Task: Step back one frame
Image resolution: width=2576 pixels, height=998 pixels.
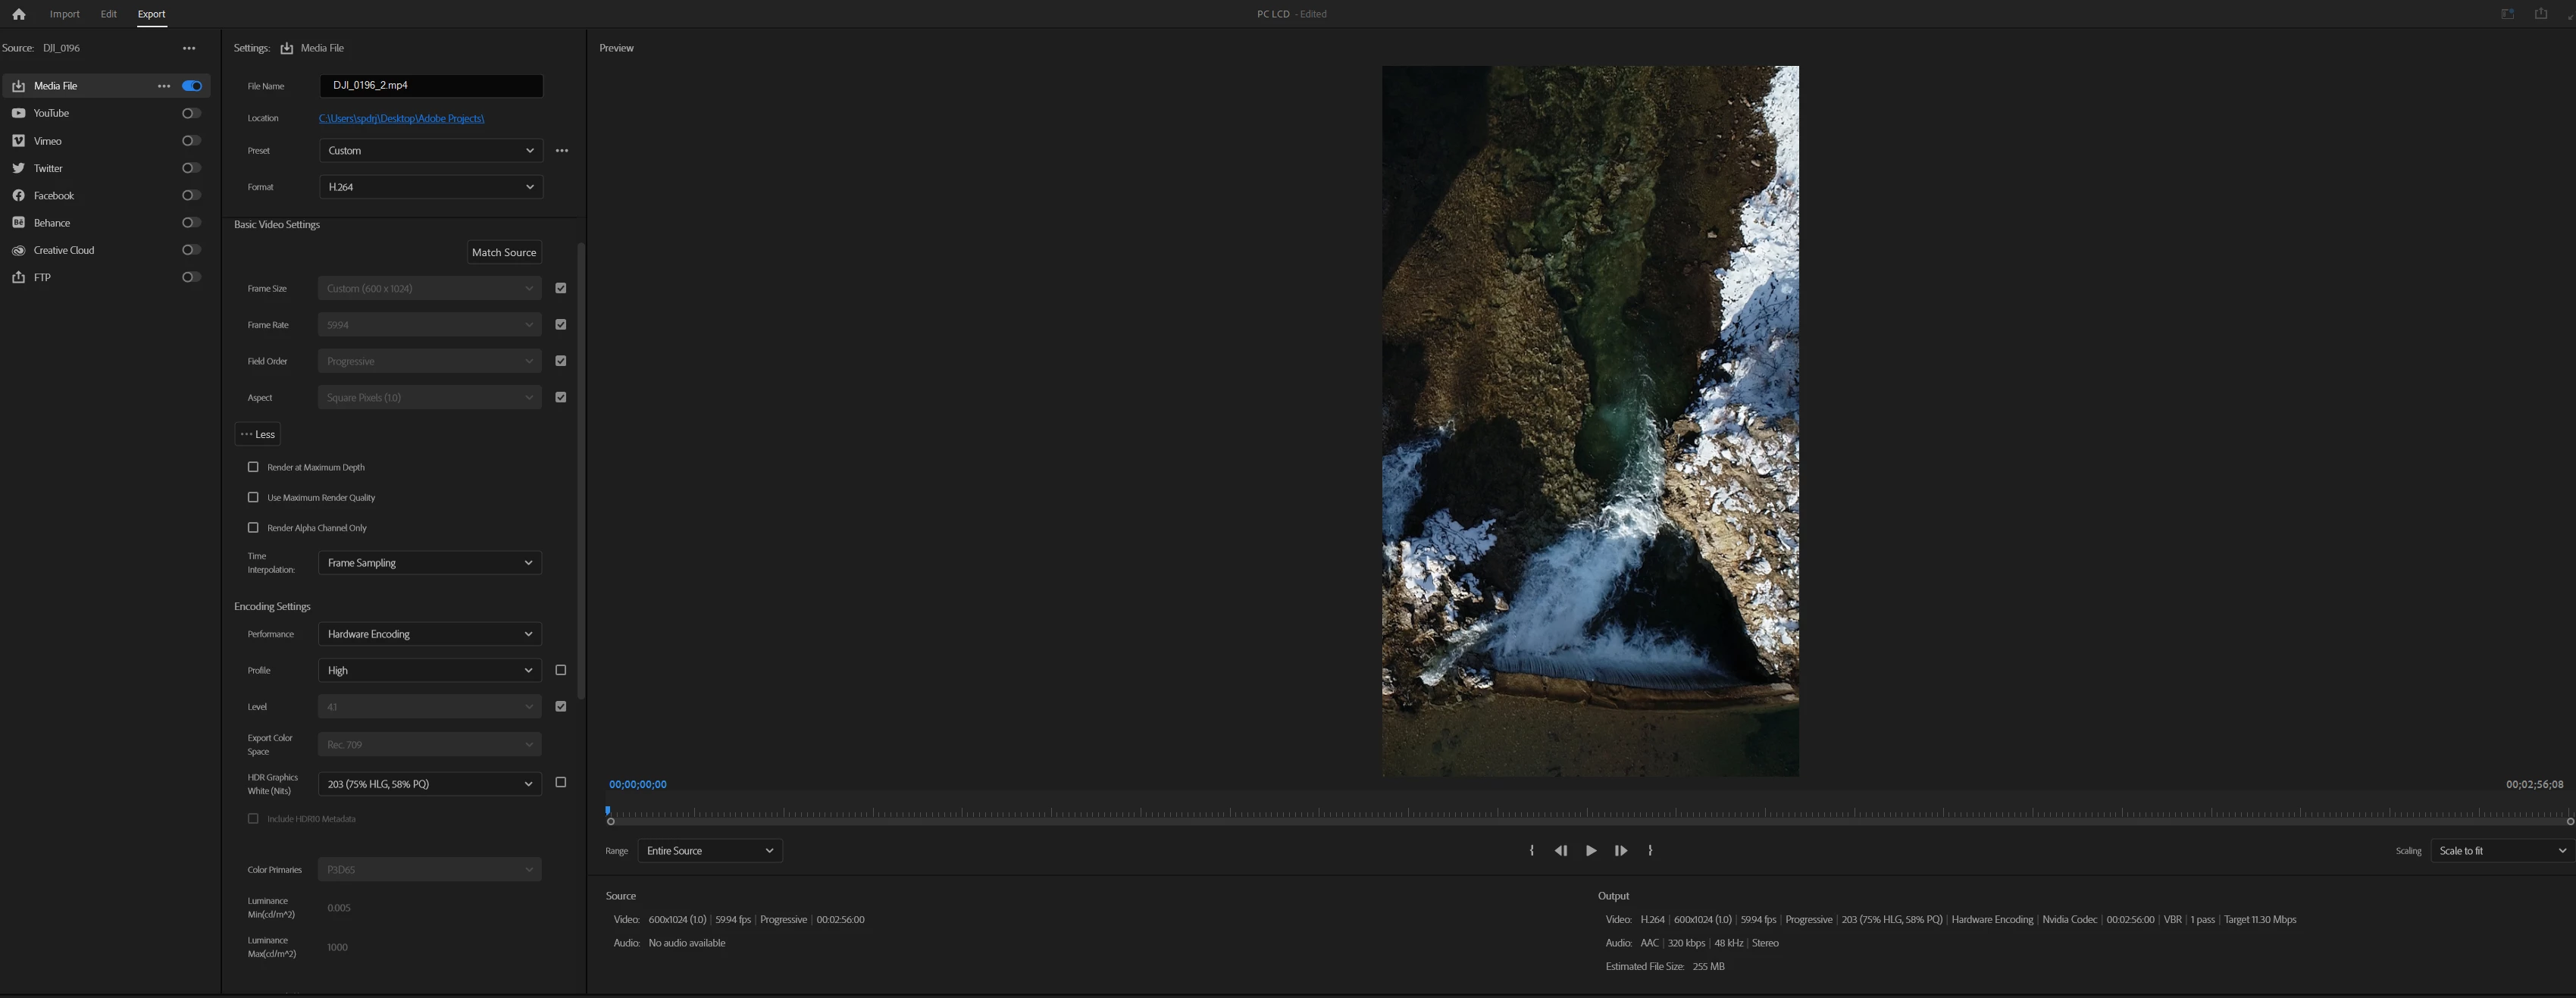Action: coord(1561,851)
